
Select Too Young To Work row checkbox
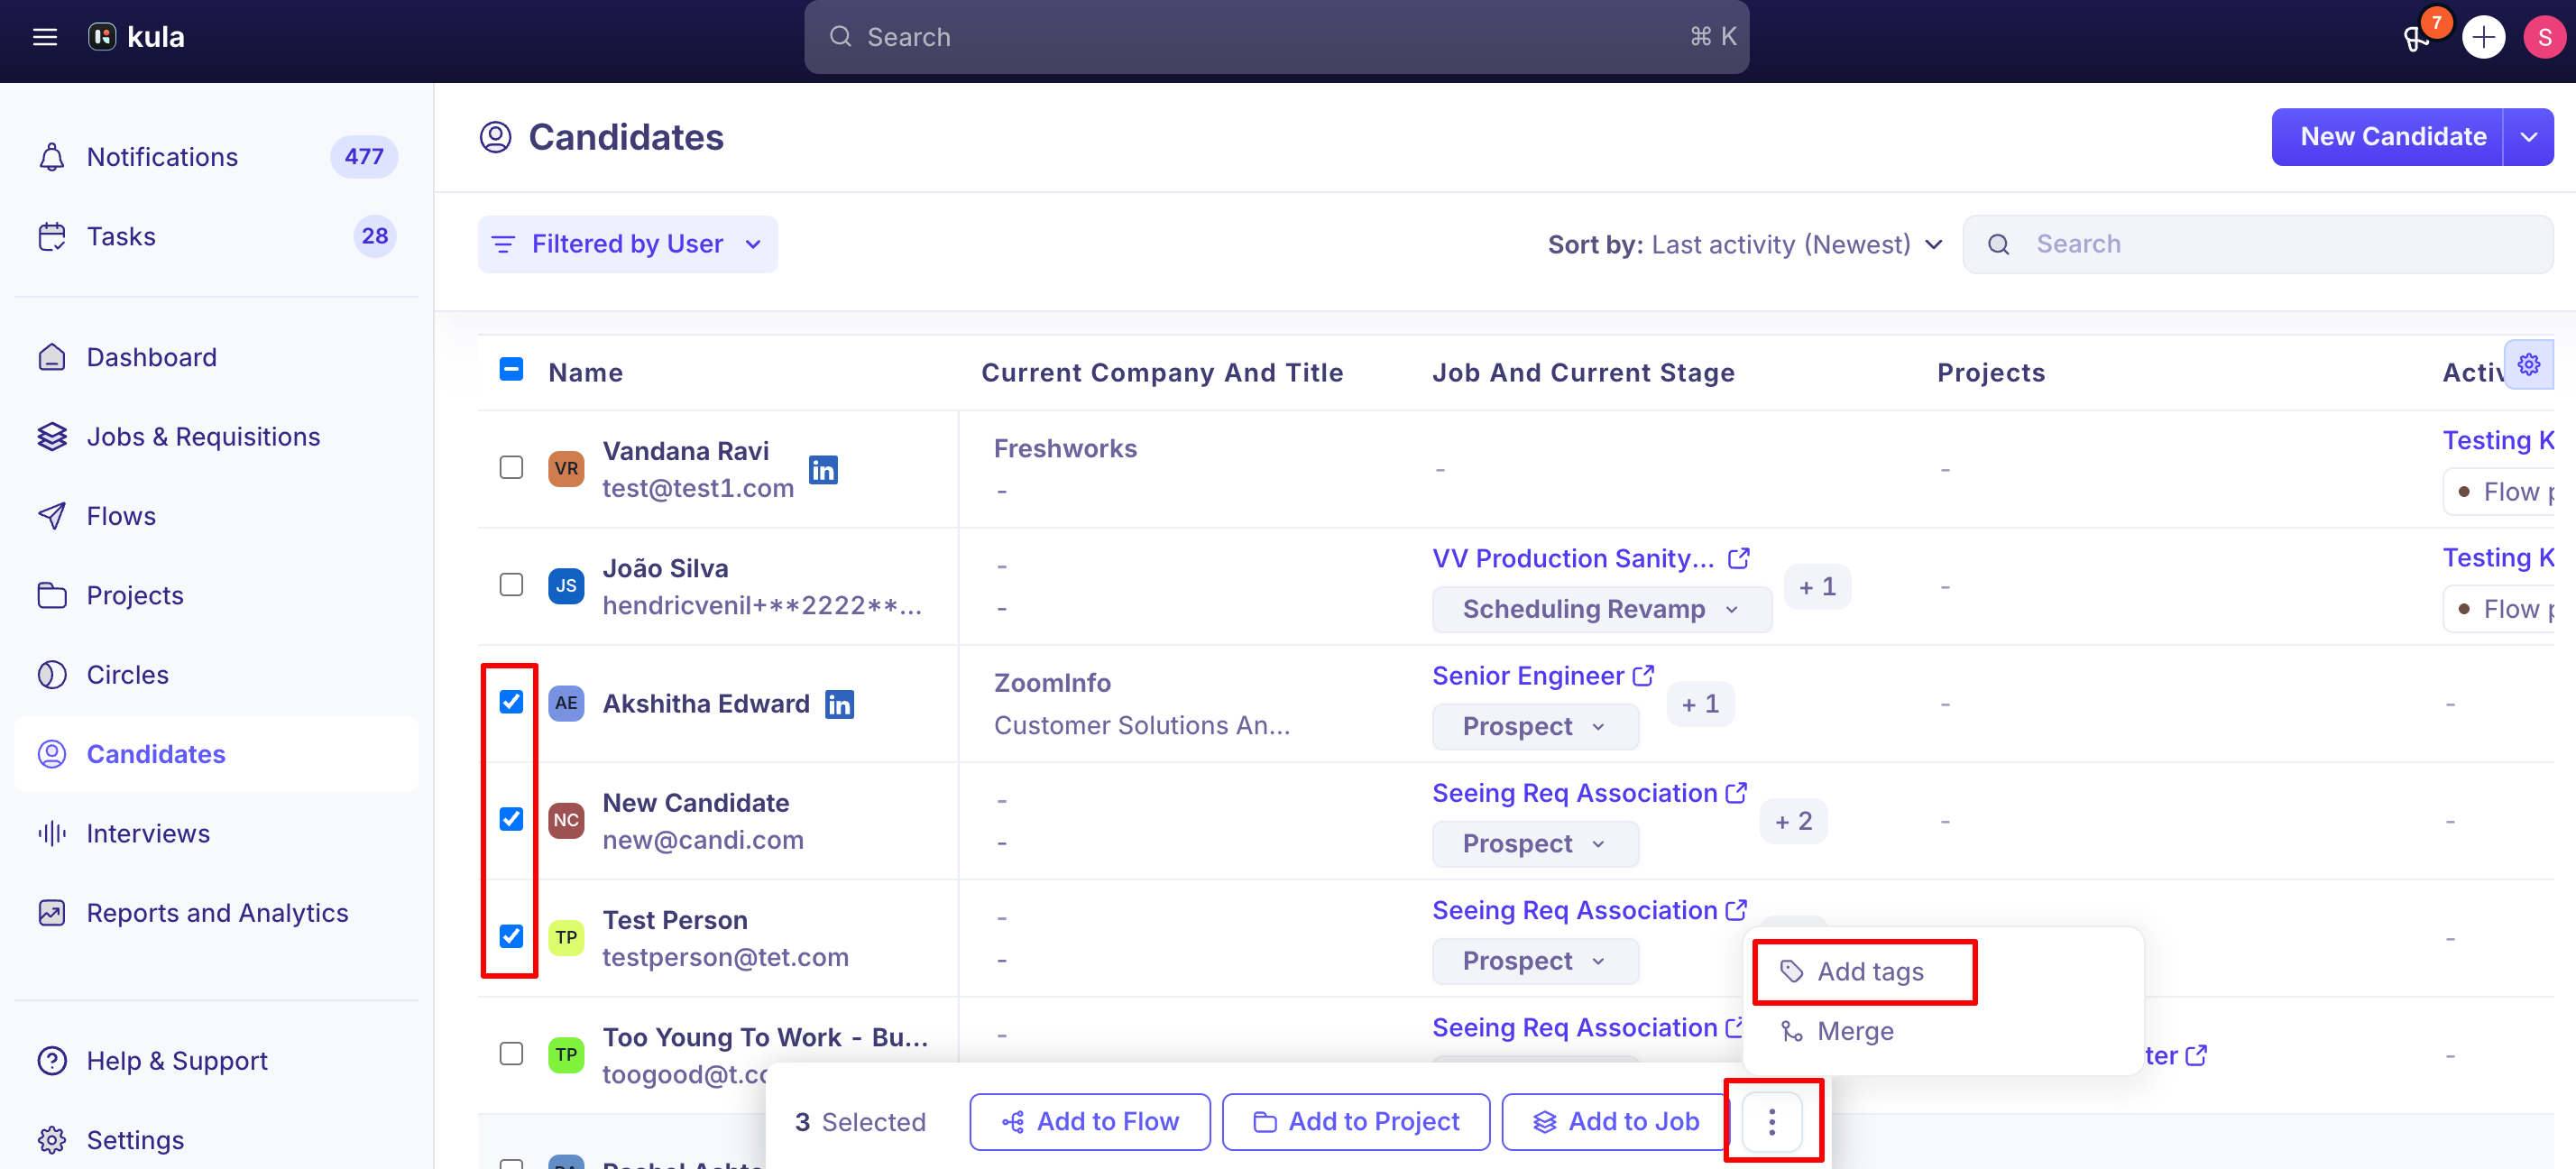511,1053
